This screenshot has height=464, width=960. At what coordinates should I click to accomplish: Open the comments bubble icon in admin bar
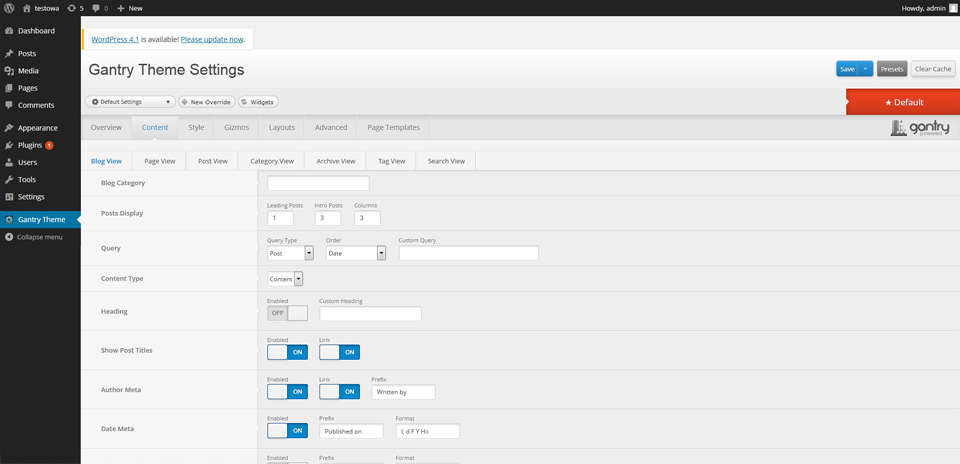tap(96, 9)
